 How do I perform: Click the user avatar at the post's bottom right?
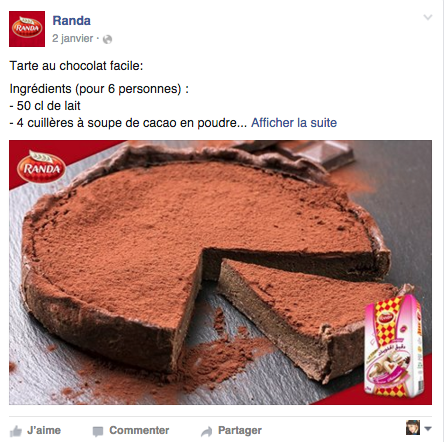413,428
